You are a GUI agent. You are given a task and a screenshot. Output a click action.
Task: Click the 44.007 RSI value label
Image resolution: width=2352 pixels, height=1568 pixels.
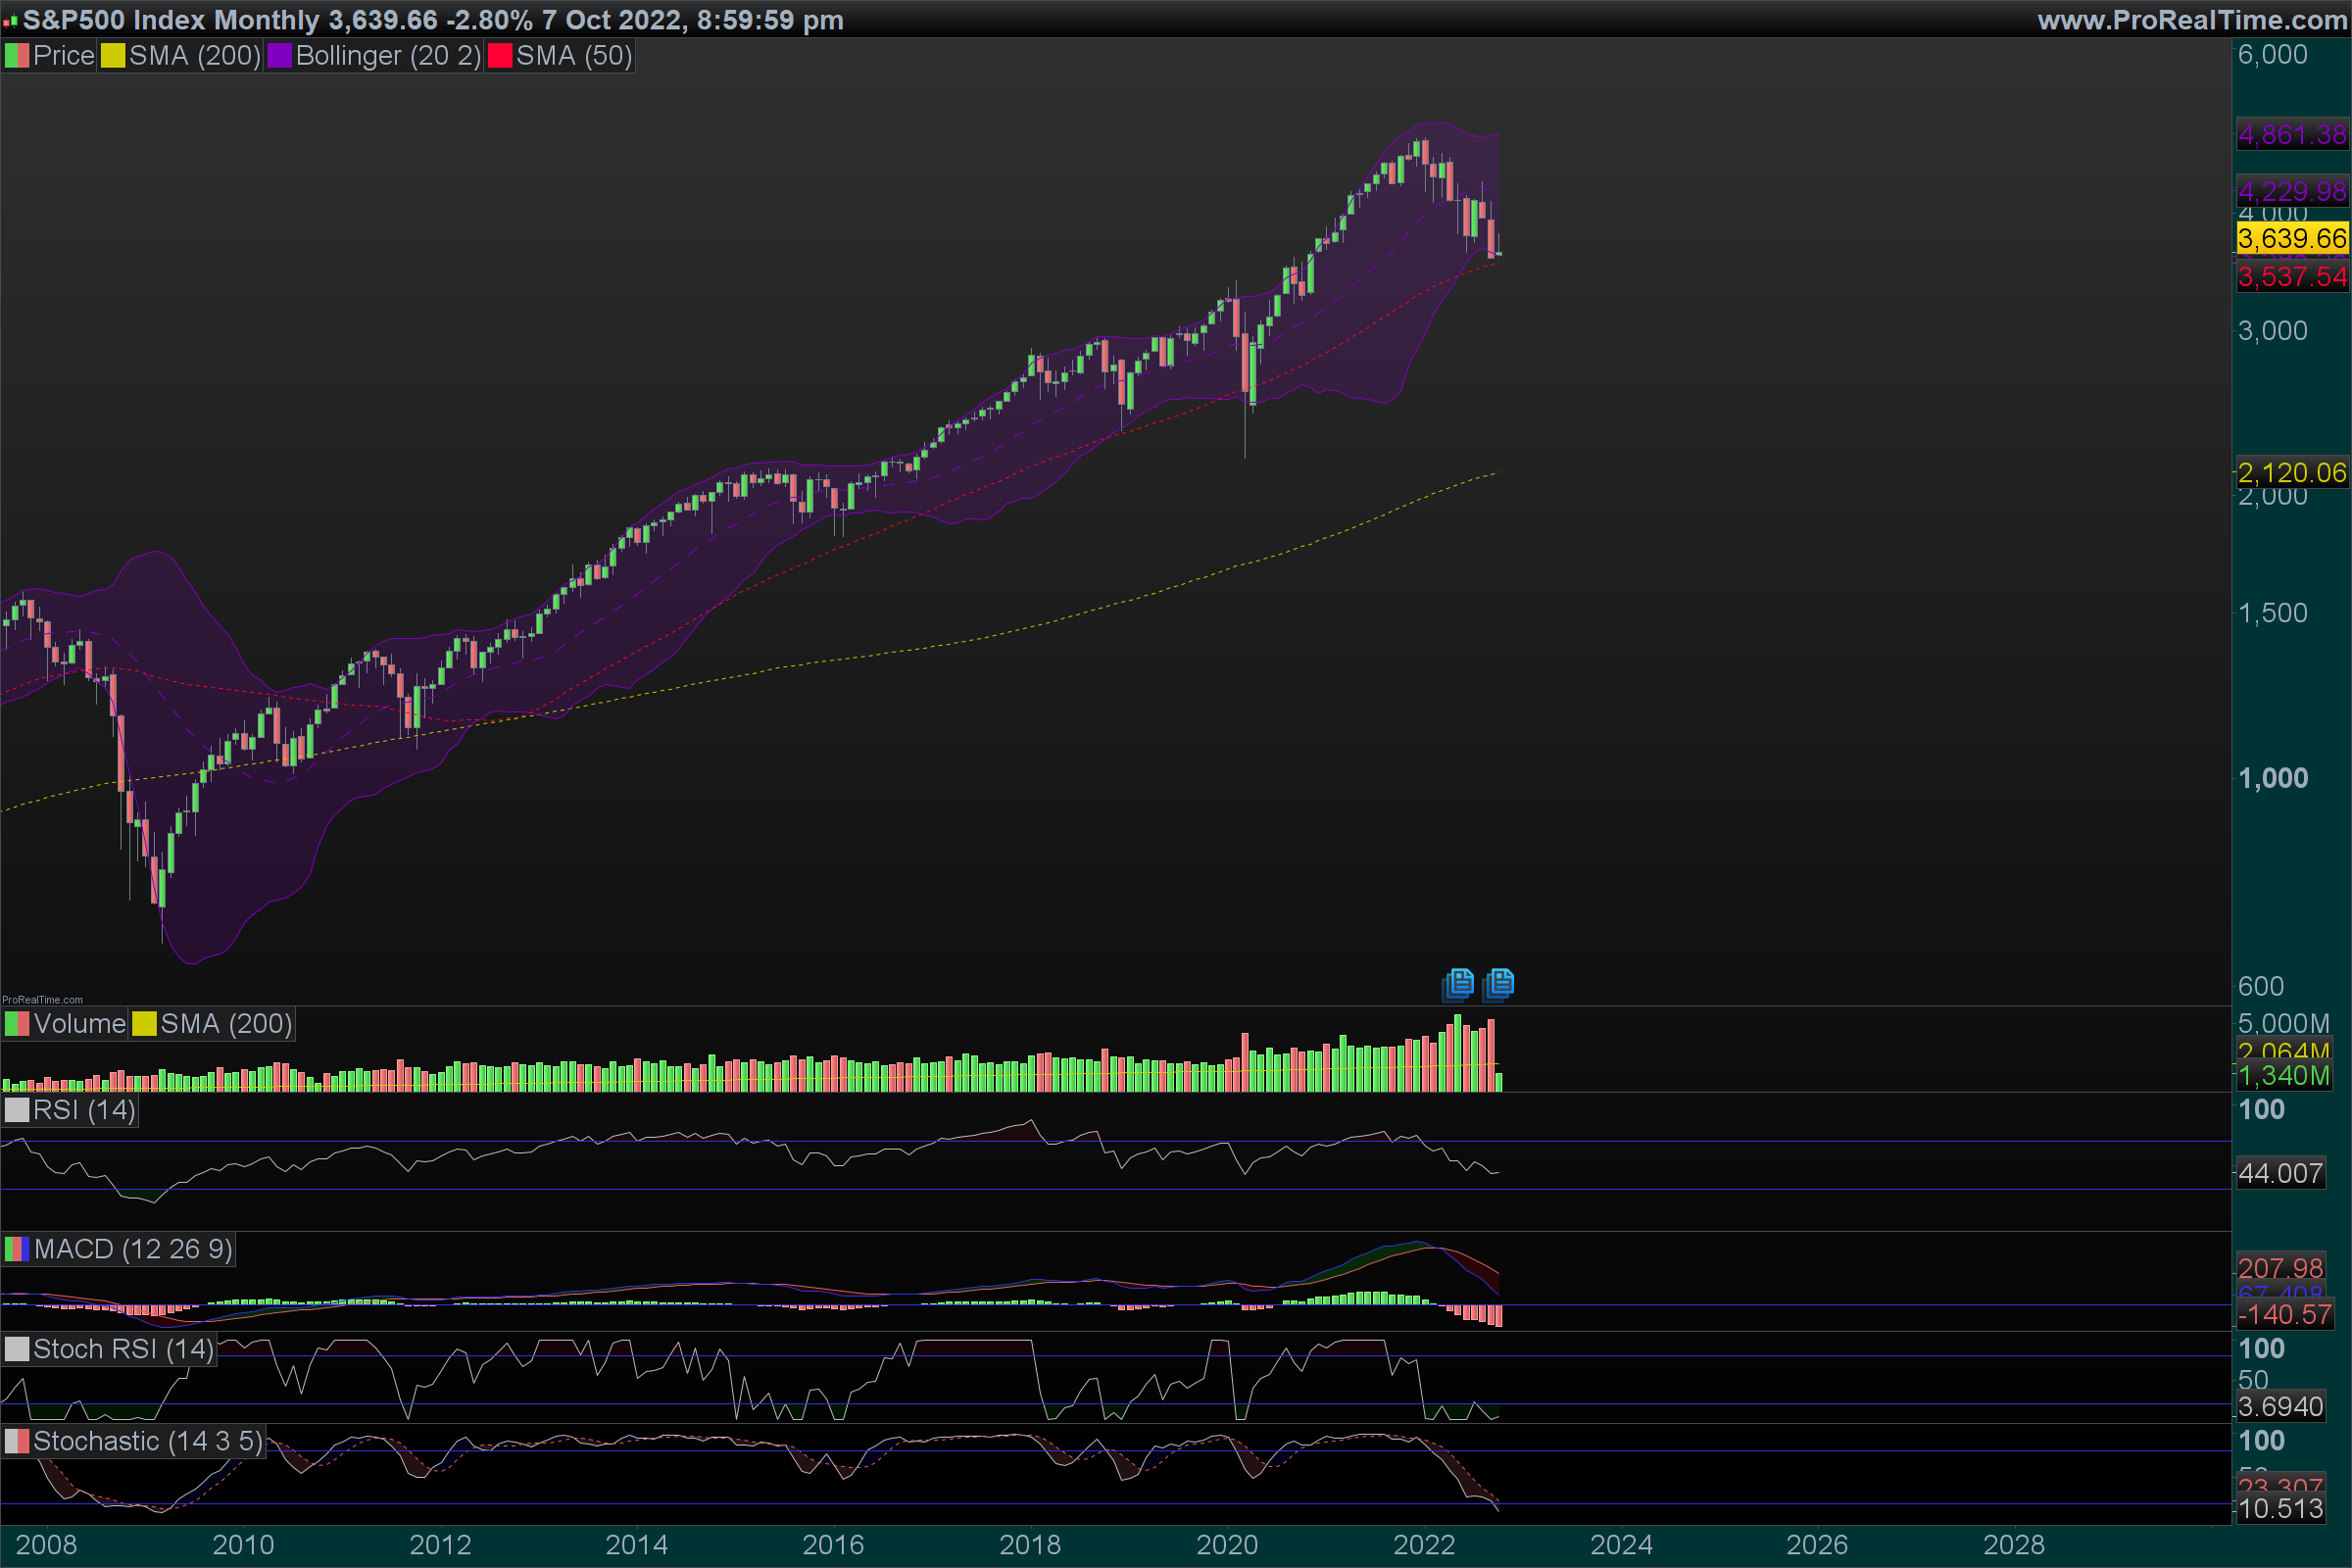(2280, 1173)
